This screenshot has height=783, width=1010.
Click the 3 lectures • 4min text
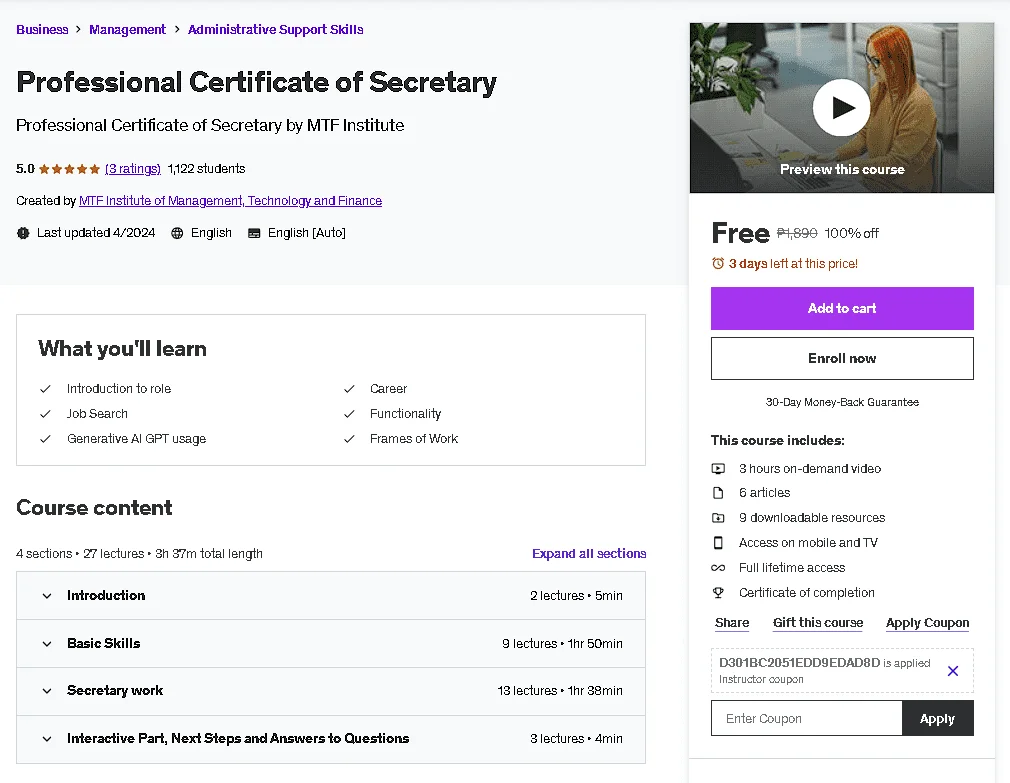(576, 739)
